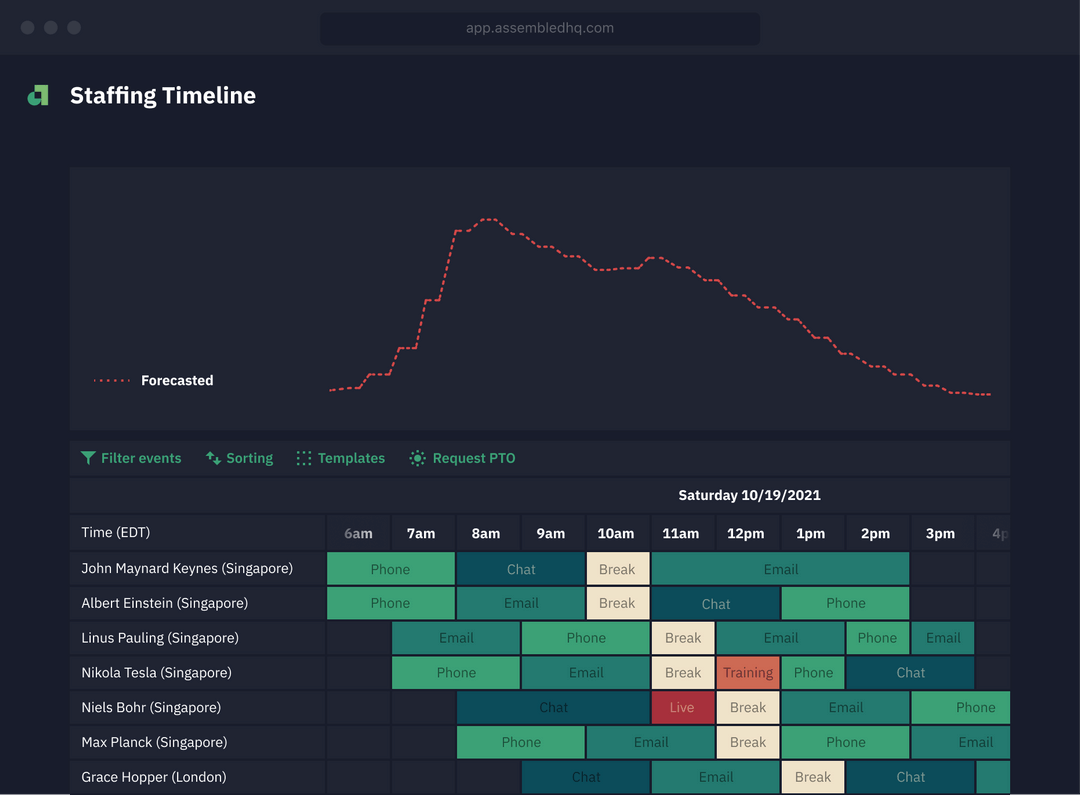Click the sun icon beside Request PTO
This screenshot has width=1080, height=795.
click(x=417, y=457)
